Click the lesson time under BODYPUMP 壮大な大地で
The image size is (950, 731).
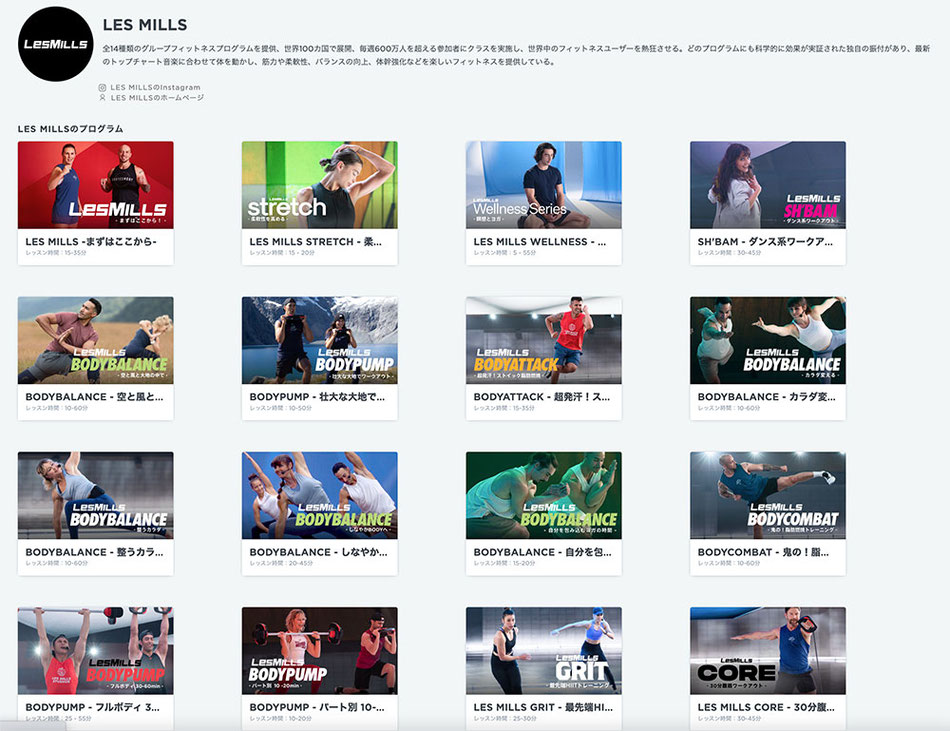point(281,408)
